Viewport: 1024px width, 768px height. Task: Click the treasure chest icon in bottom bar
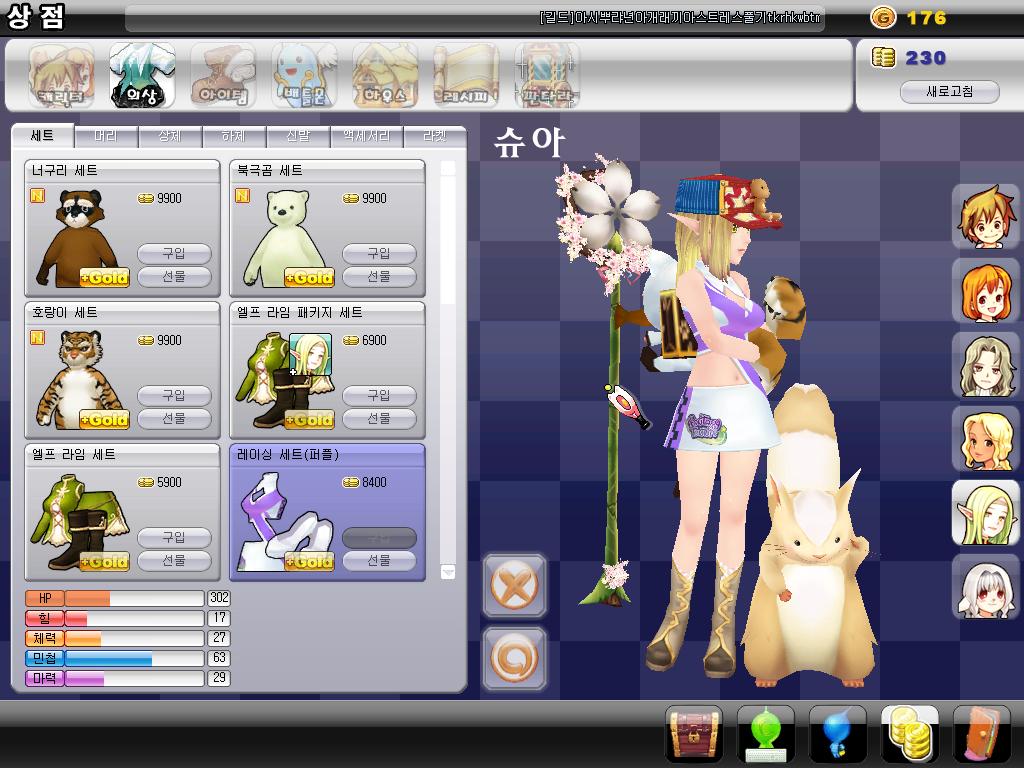693,734
